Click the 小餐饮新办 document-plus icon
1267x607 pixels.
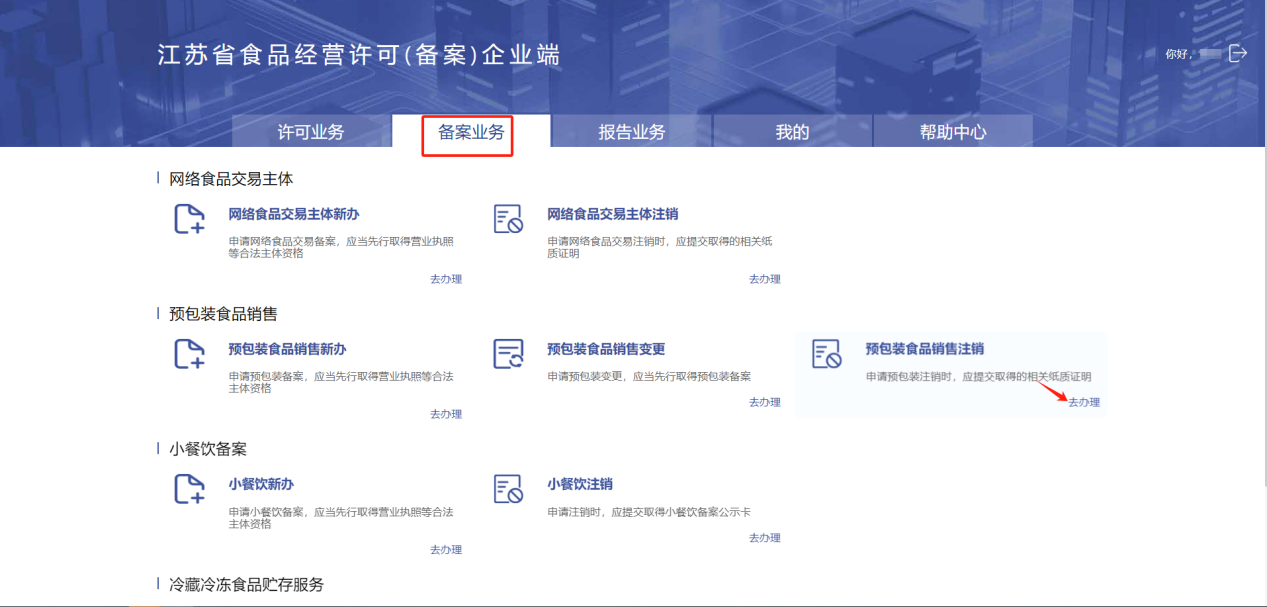(190, 489)
